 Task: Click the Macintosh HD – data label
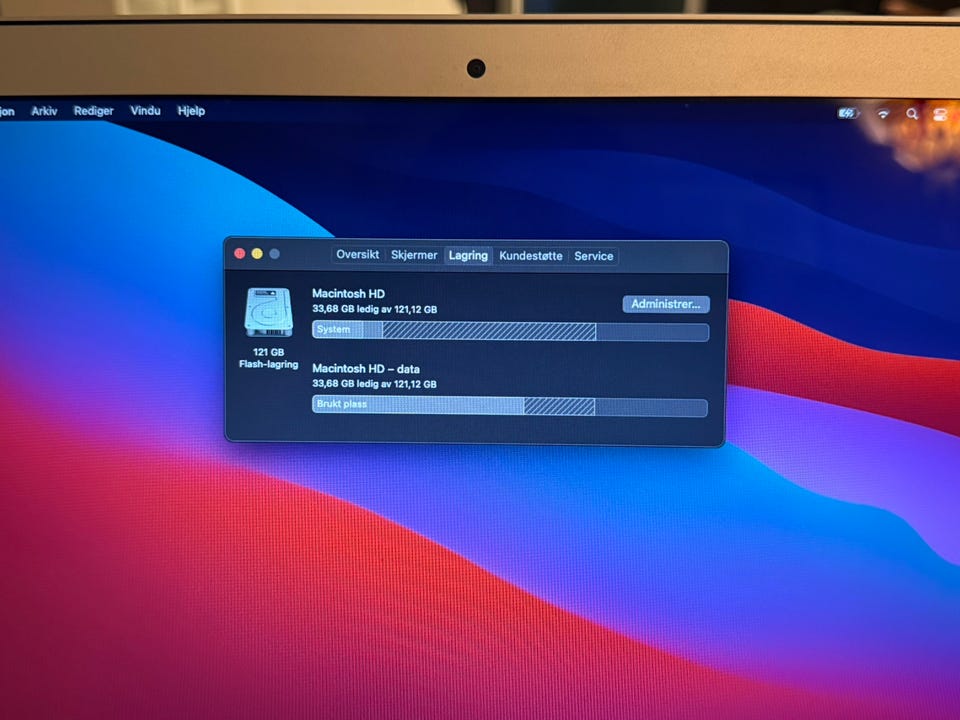366,369
